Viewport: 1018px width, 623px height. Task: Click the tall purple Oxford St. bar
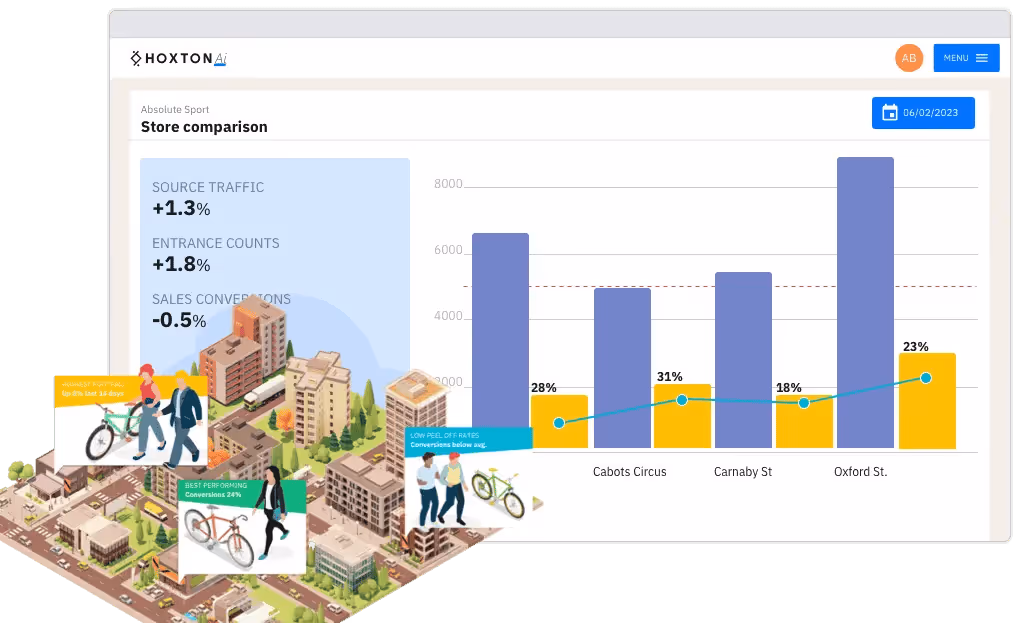tap(865, 302)
